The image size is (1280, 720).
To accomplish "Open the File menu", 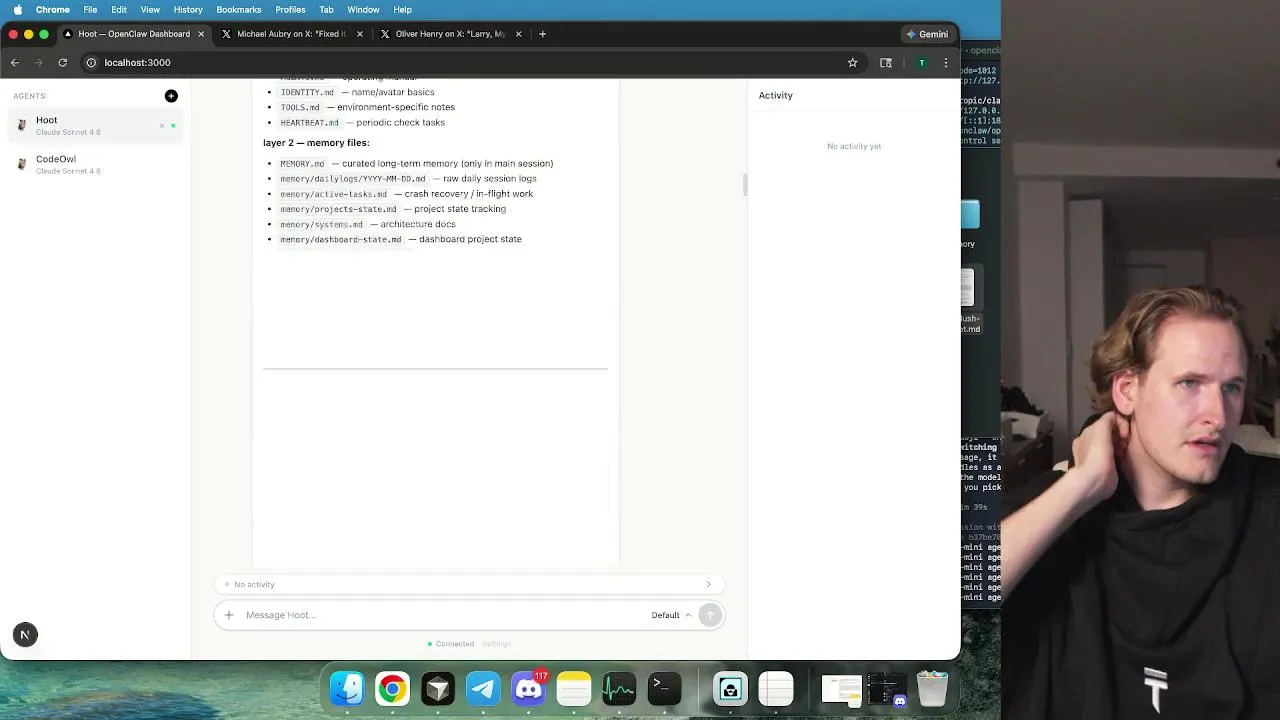I will pos(90,10).
